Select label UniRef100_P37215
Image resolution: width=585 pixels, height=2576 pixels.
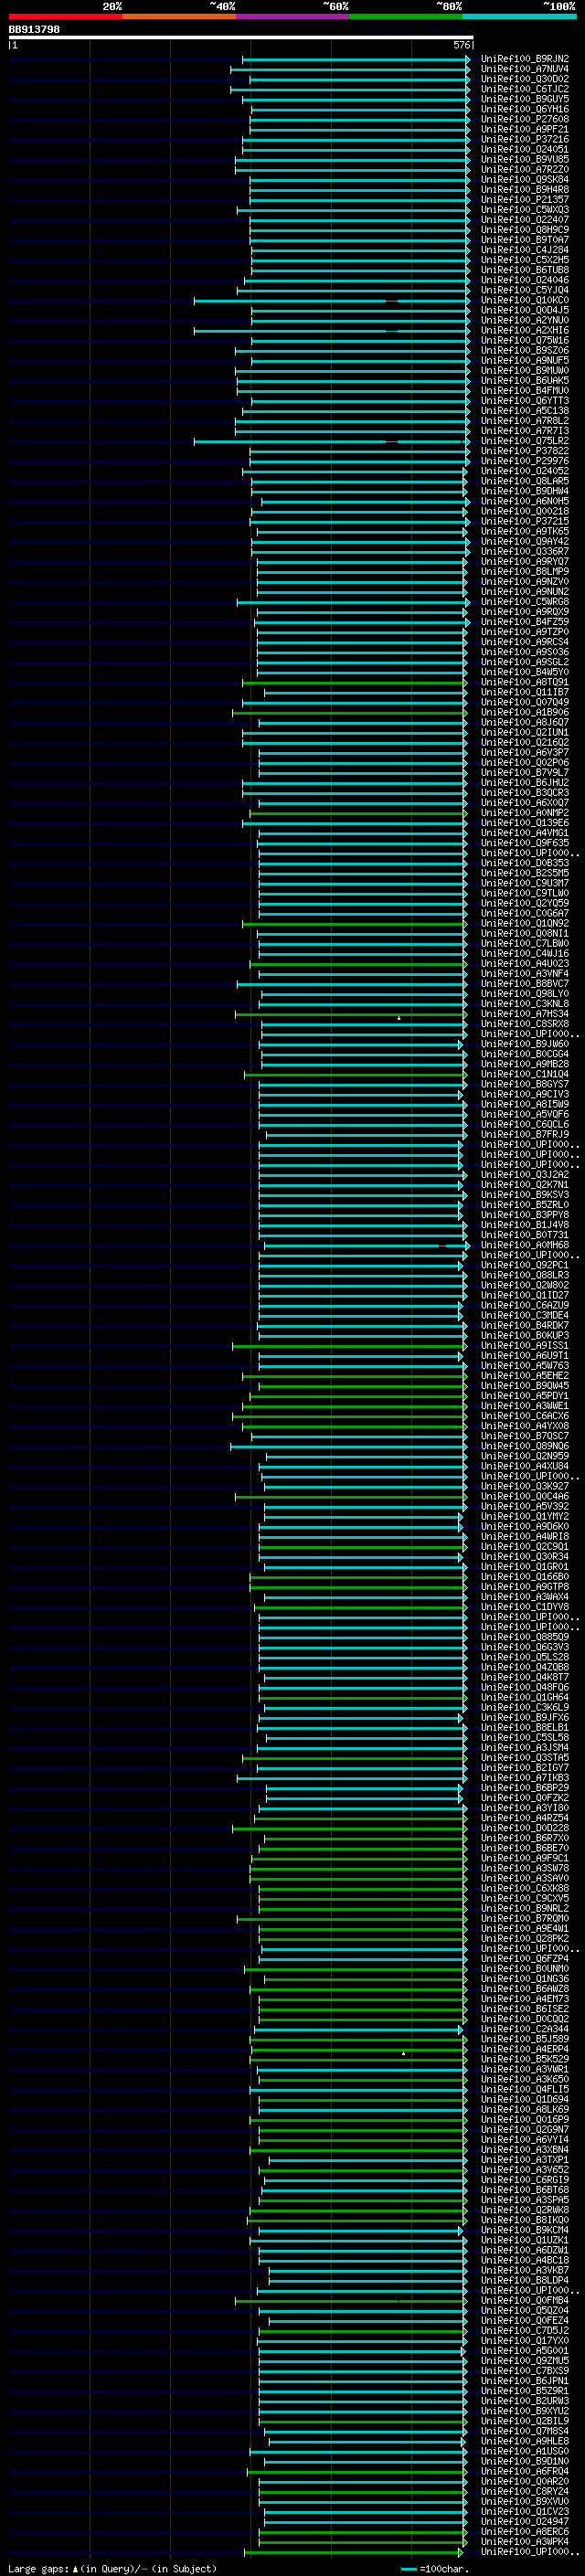[x=525, y=521]
